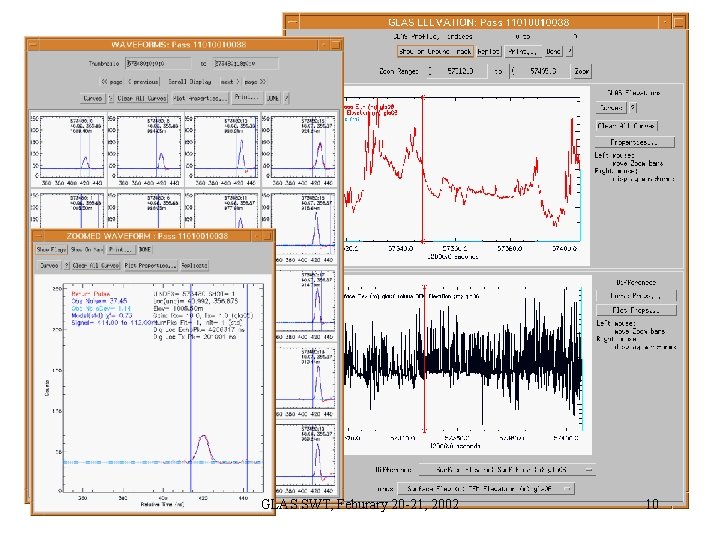
Task: Open the 'minus' curve selection dropdown
Action: [485, 489]
